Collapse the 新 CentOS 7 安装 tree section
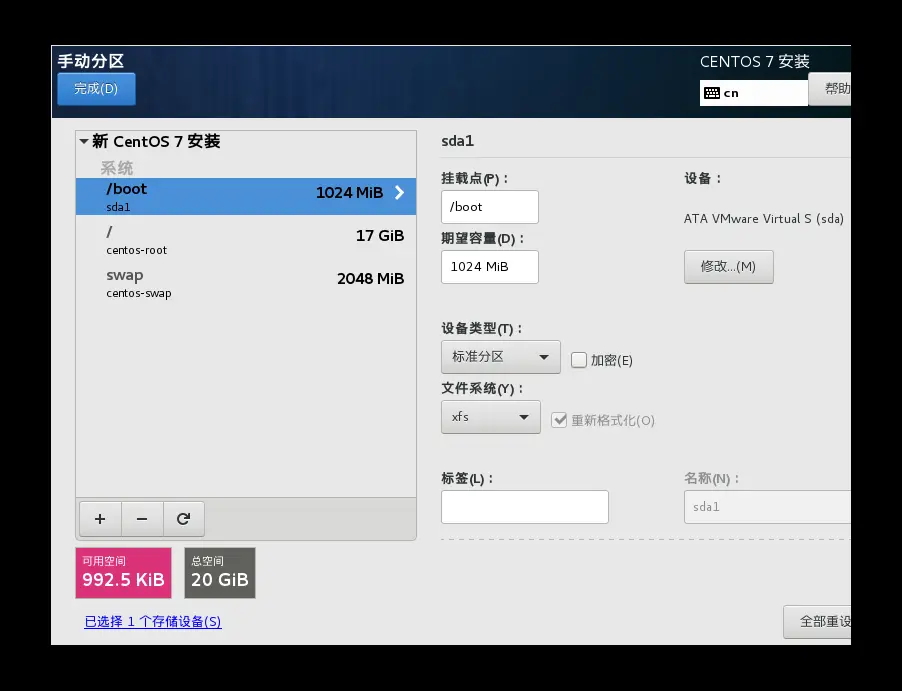The width and height of the screenshot is (902, 691). [x=84, y=141]
